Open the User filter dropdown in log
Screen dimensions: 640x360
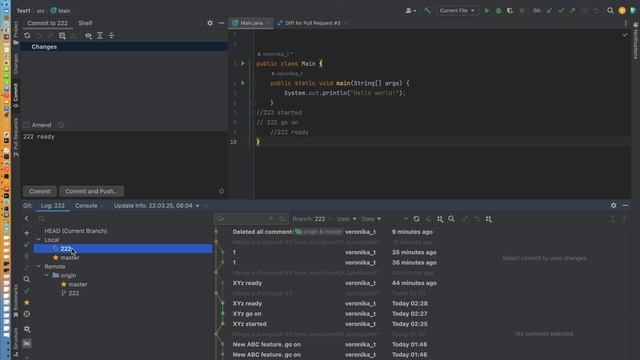(346, 219)
